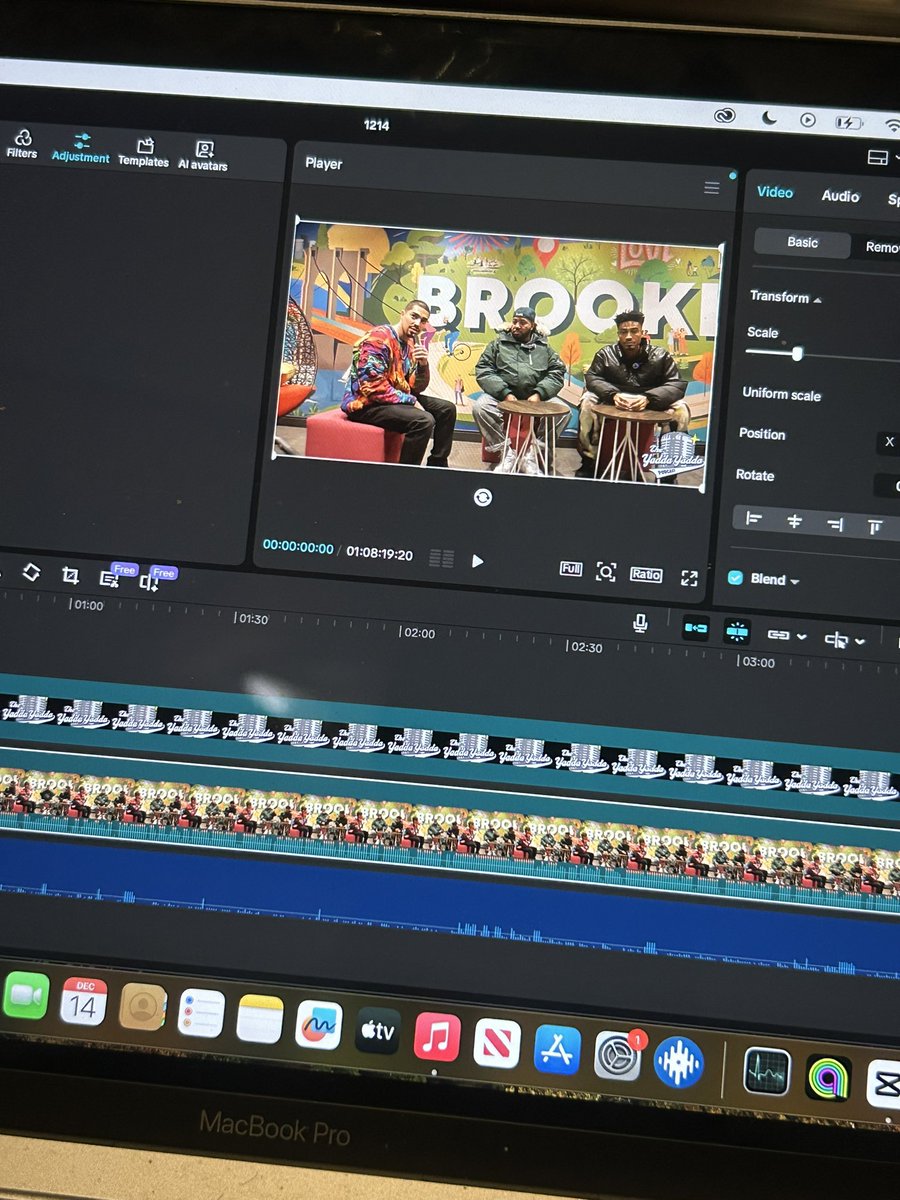The width and height of the screenshot is (900, 1200).
Task: Collapse the Transform section
Action: [817, 299]
